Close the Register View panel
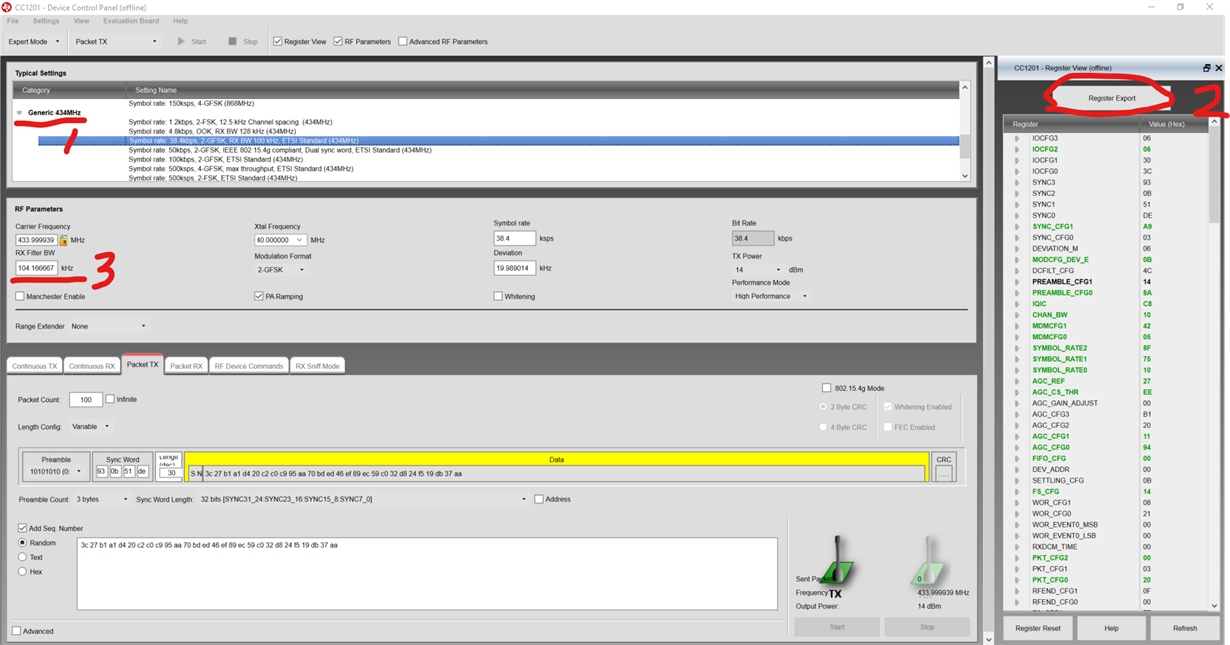Screen dimensions: 1230x645 pos(1218,68)
